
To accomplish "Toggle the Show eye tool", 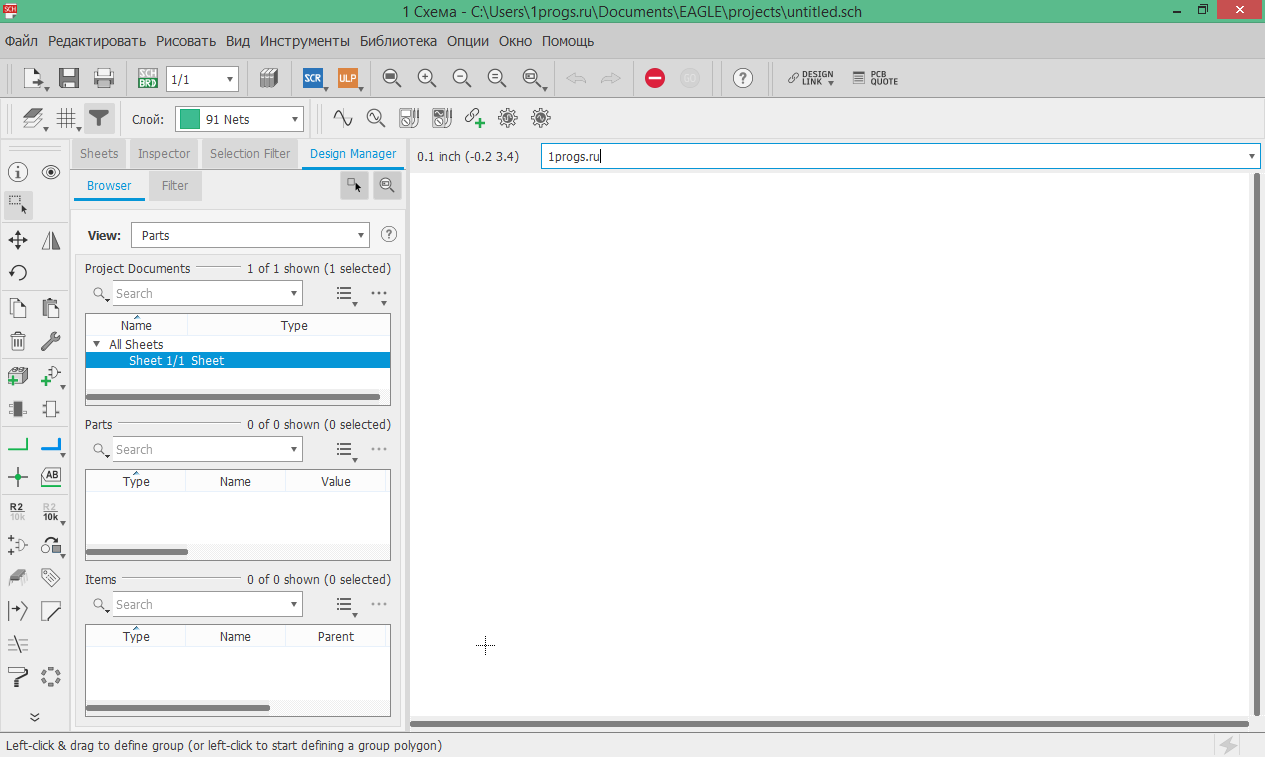I will pos(51,172).
